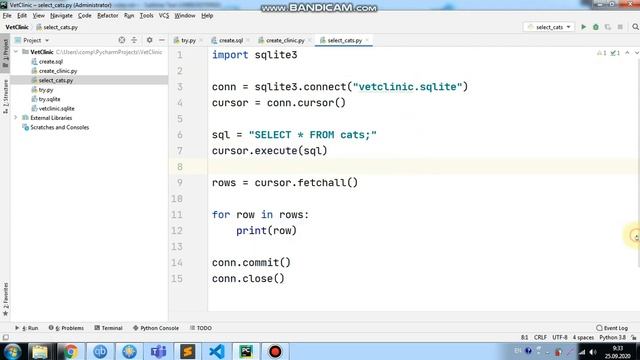
Task: Open Windows Start menu
Action: pos(12,351)
